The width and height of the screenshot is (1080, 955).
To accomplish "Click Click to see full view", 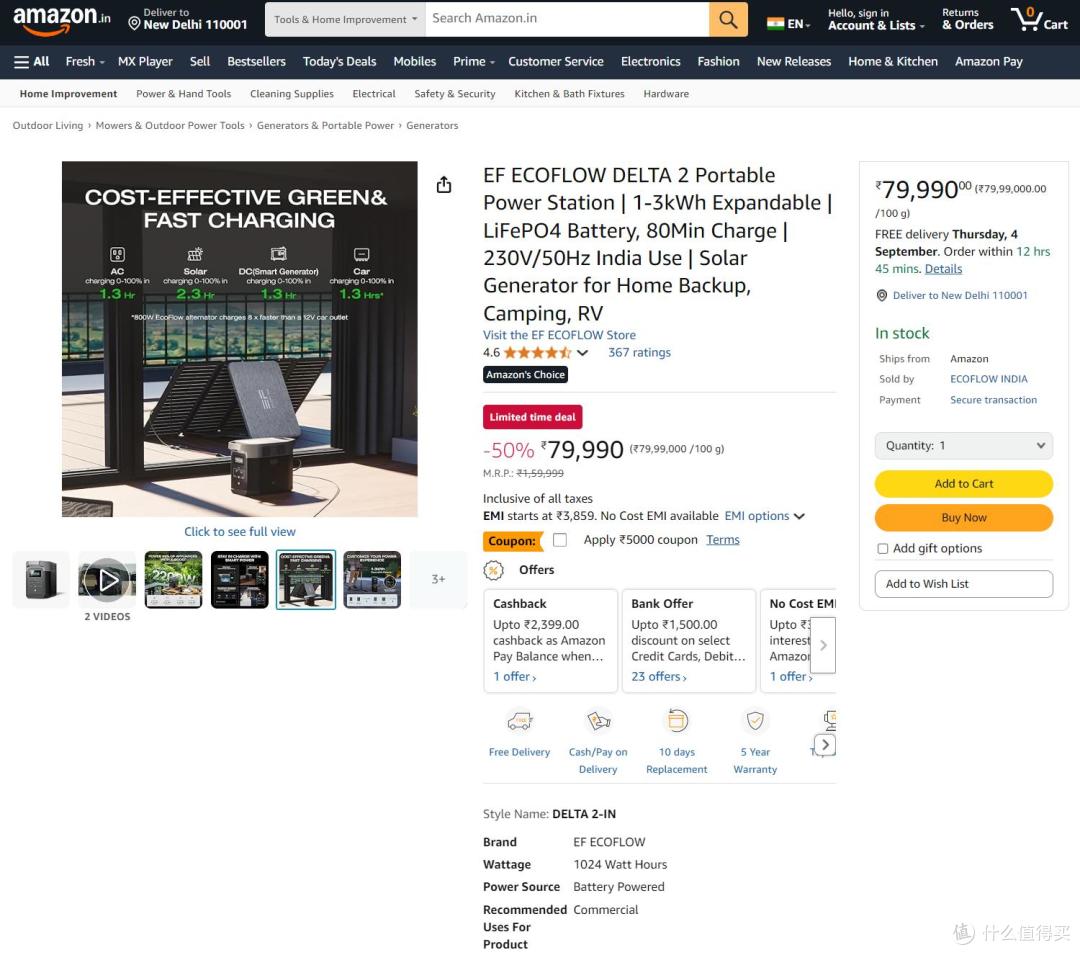I will pyautogui.click(x=240, y=532).
